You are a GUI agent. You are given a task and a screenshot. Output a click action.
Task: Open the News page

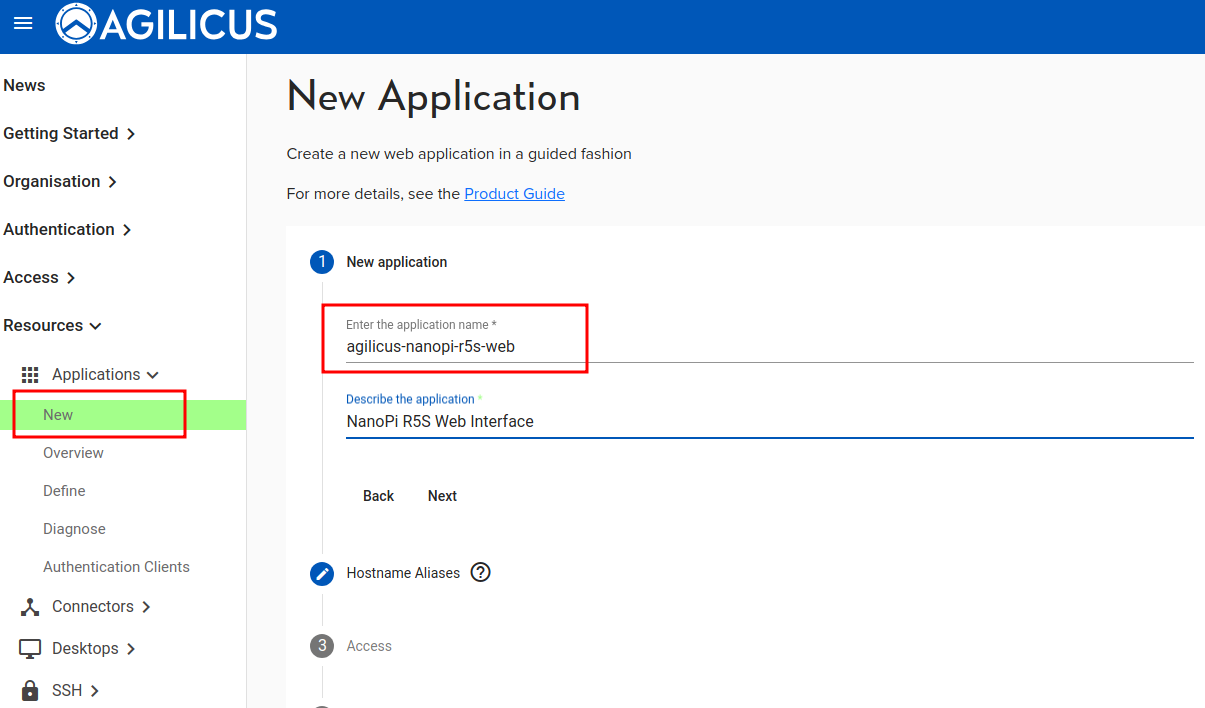coord(24,86)
